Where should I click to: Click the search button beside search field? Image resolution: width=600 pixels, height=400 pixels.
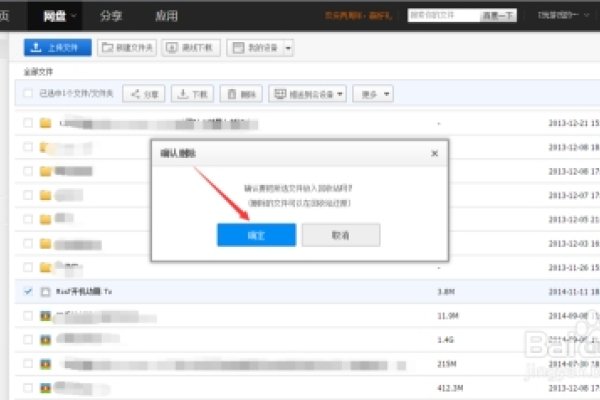pos(498,15)
